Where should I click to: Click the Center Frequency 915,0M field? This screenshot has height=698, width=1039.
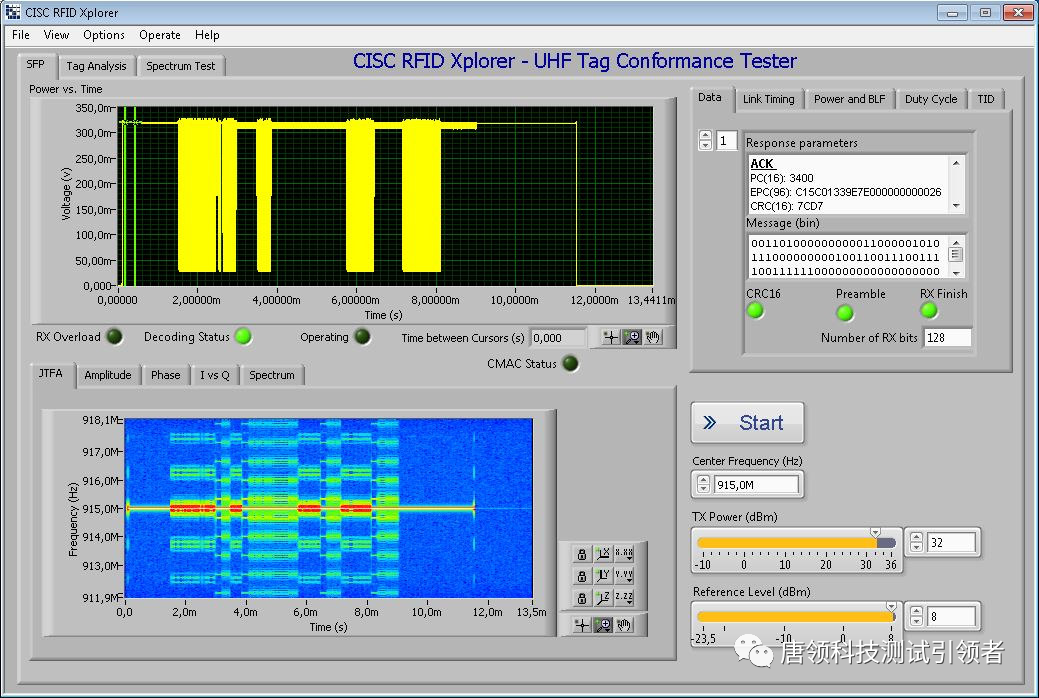pos(756,485)
